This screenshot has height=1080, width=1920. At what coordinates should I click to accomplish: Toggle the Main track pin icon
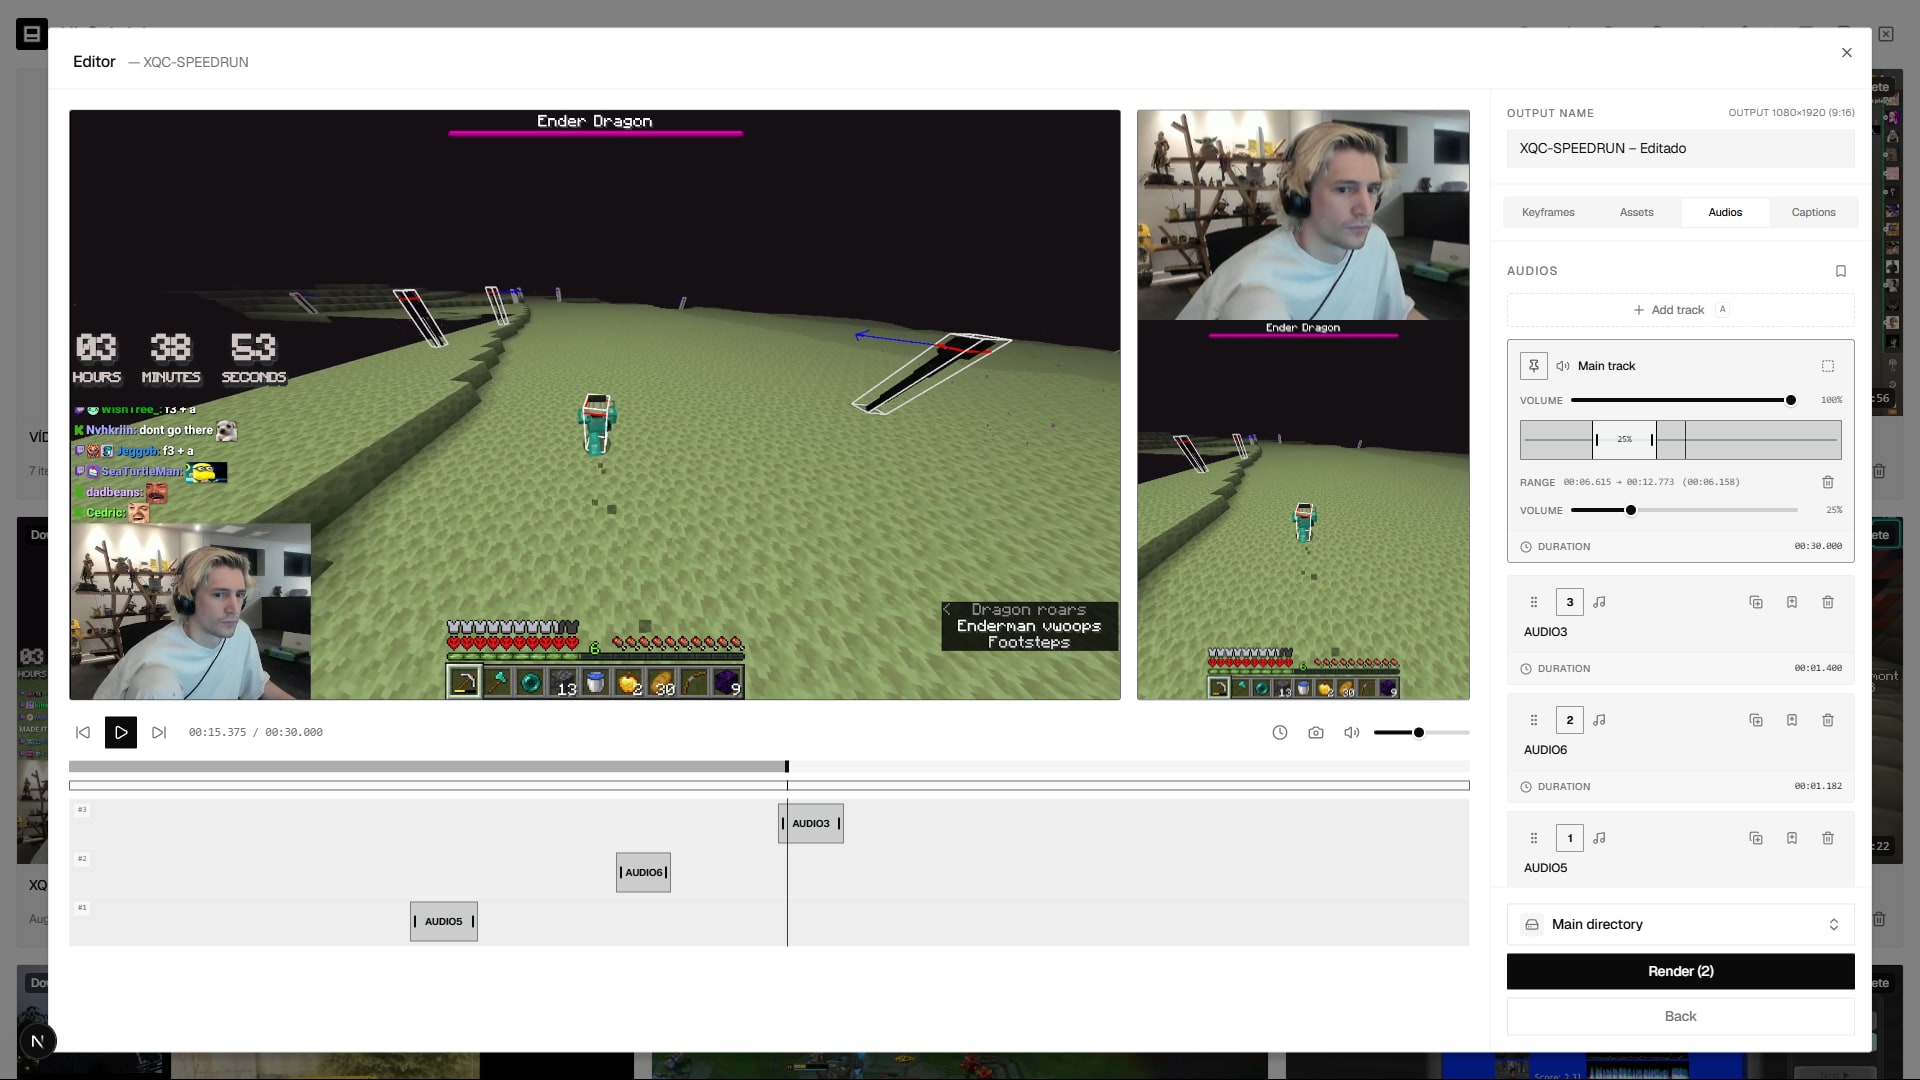click(x=1534, y=366)
